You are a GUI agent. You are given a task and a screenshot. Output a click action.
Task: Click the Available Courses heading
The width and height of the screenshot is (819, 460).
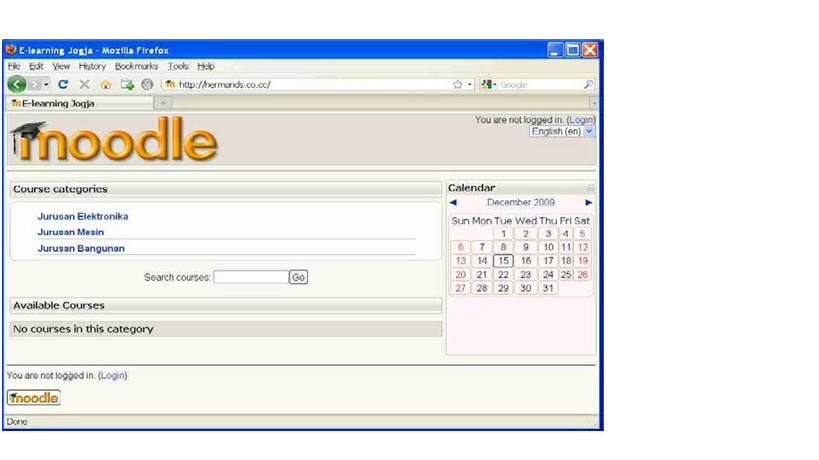tap(58, 305)
